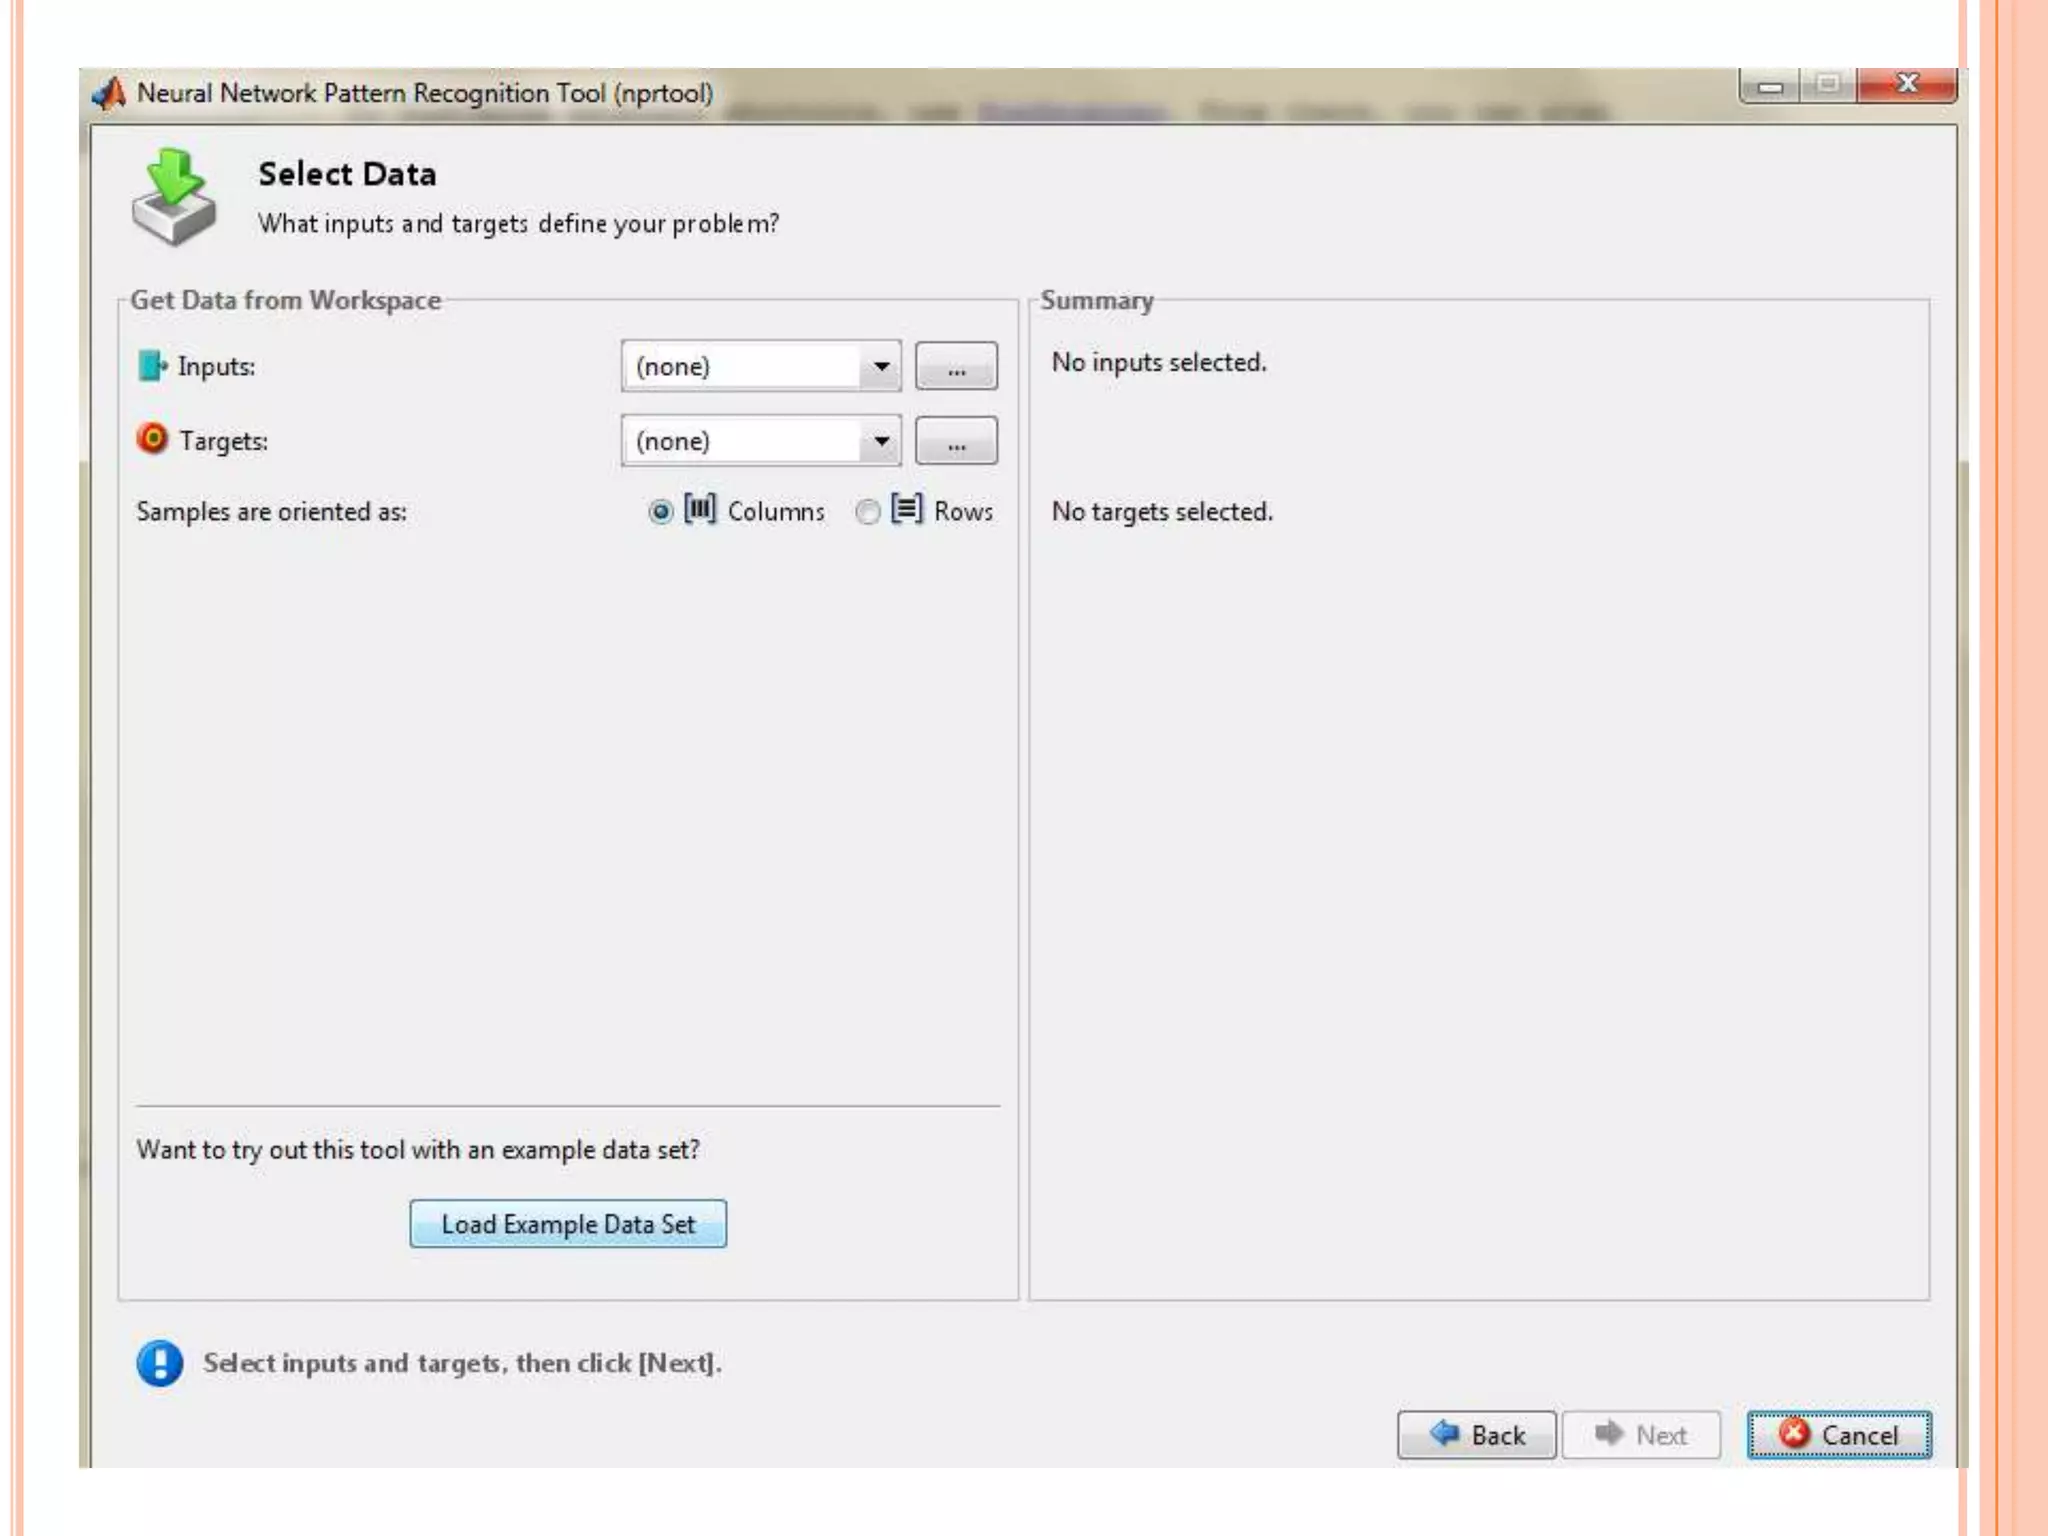The width and height of the screenshot is (2048, 1536).
Task: Minimize the nprtool window
Action: (x=1770, y=87)
